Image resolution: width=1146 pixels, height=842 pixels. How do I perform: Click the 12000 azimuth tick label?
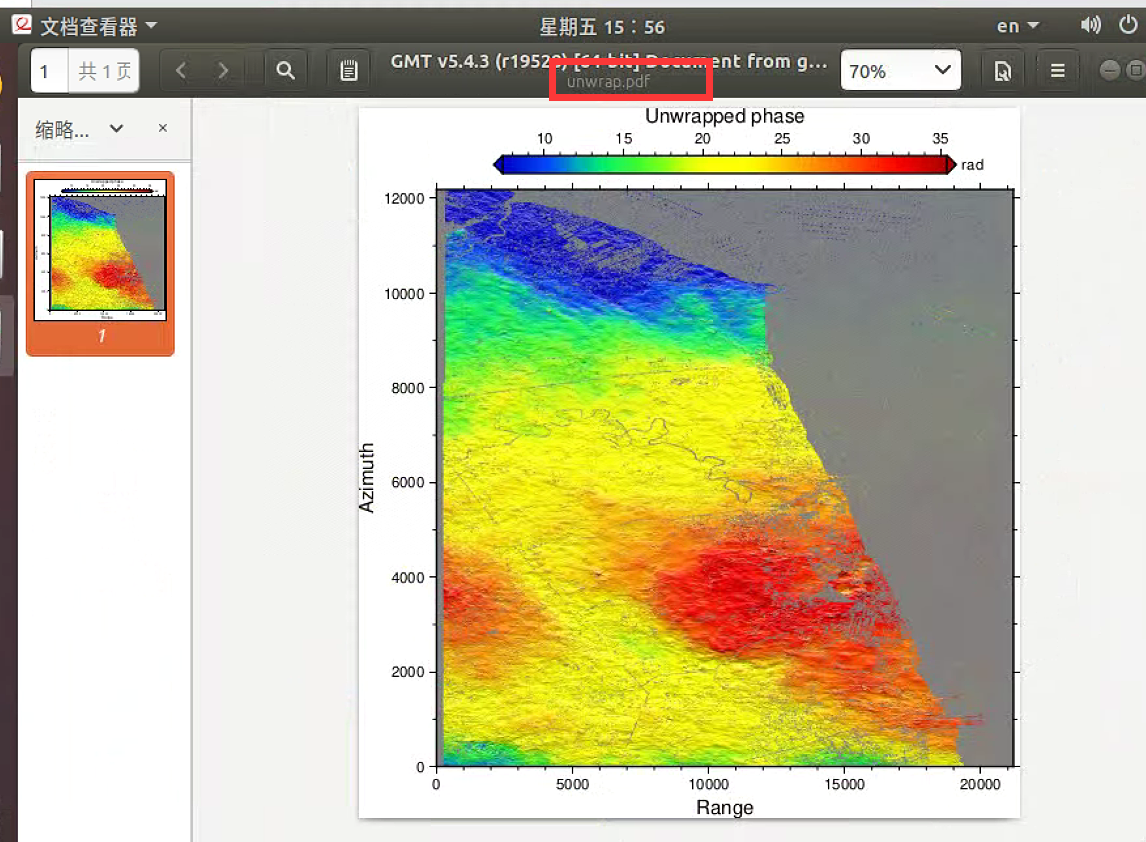point(404,199)
